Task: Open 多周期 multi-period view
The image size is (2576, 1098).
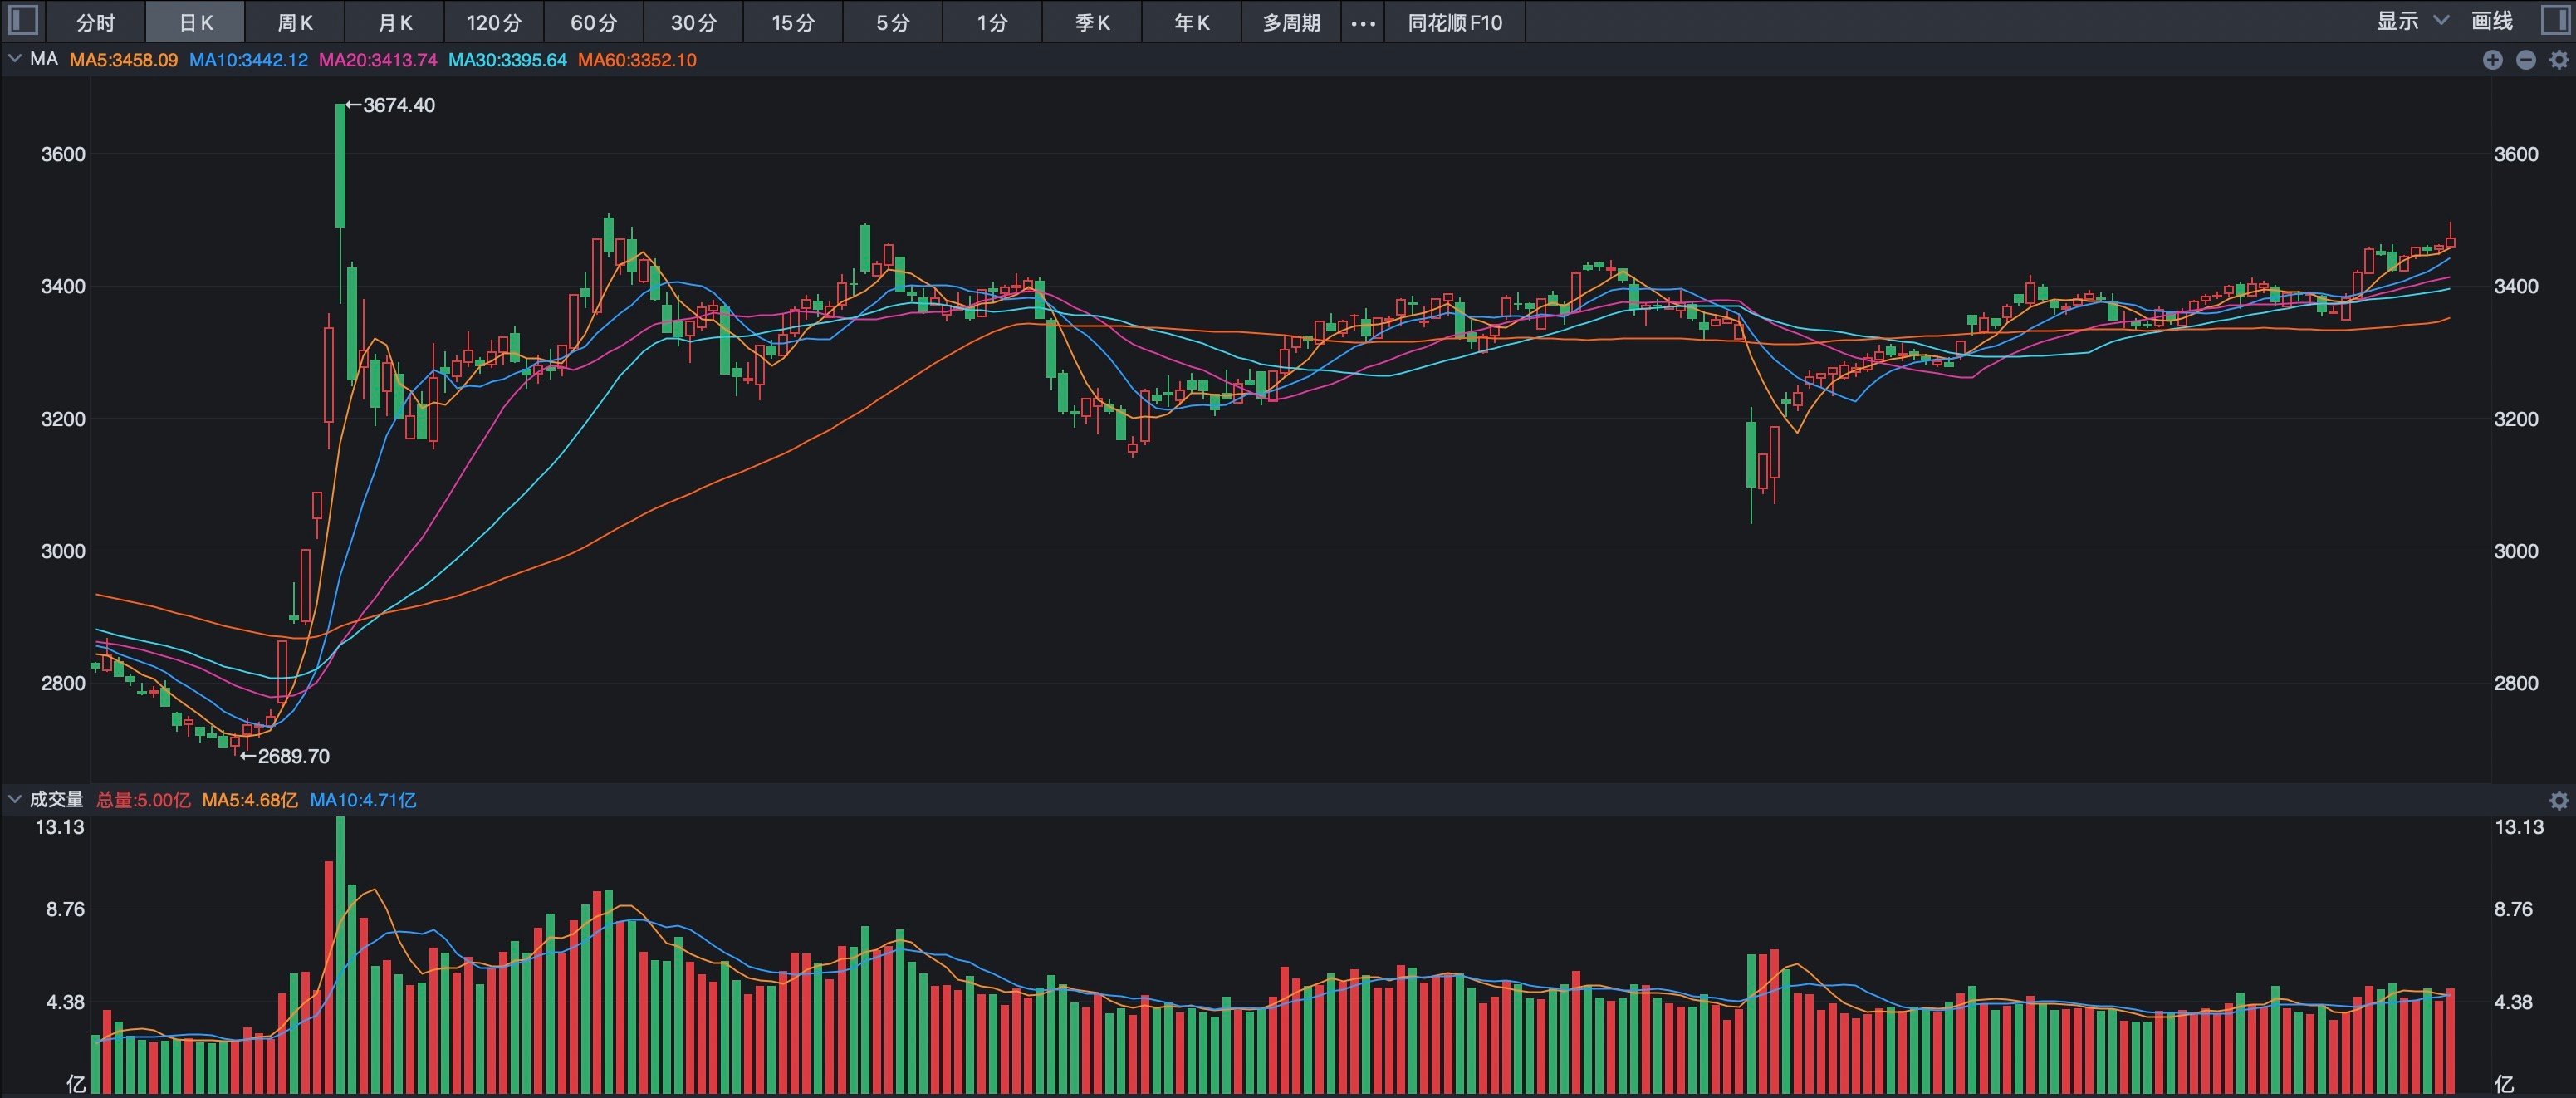Action: coord(1291,22)
